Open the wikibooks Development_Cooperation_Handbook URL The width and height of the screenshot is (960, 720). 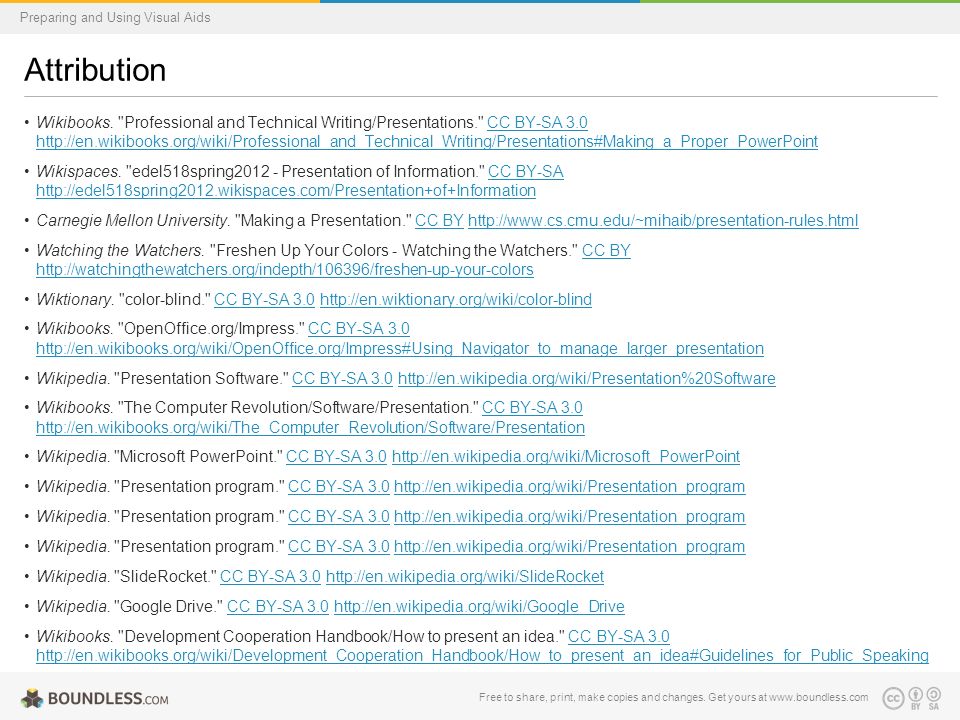pyautogui.click(x=482, y=656)
